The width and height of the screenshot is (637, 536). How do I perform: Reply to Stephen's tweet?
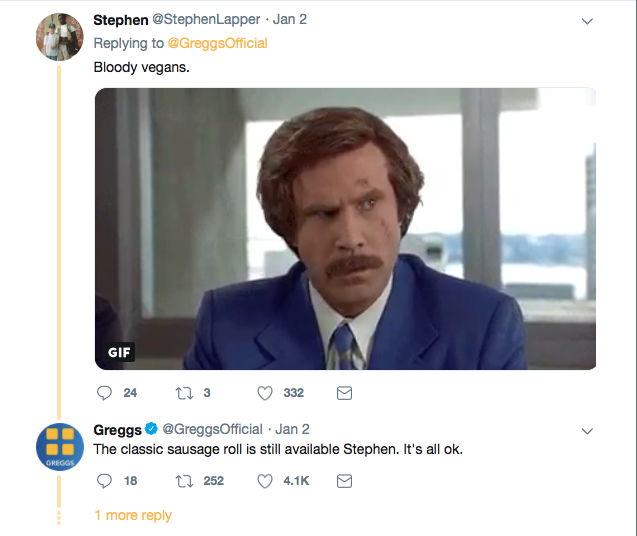click(x=104, y=393)
